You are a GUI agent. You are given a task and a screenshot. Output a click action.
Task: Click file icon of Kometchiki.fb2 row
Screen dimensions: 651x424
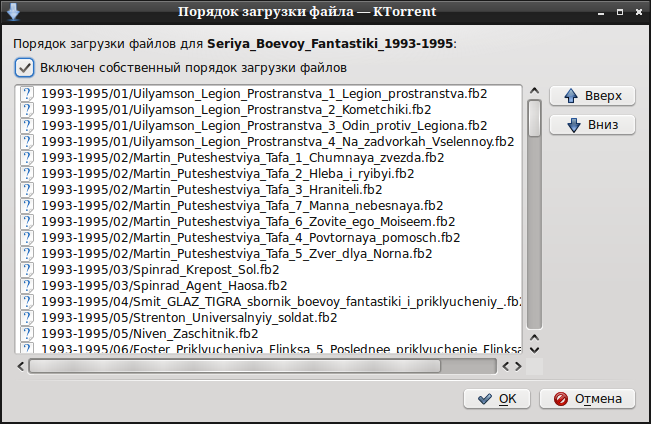click(x=27, y=110)
